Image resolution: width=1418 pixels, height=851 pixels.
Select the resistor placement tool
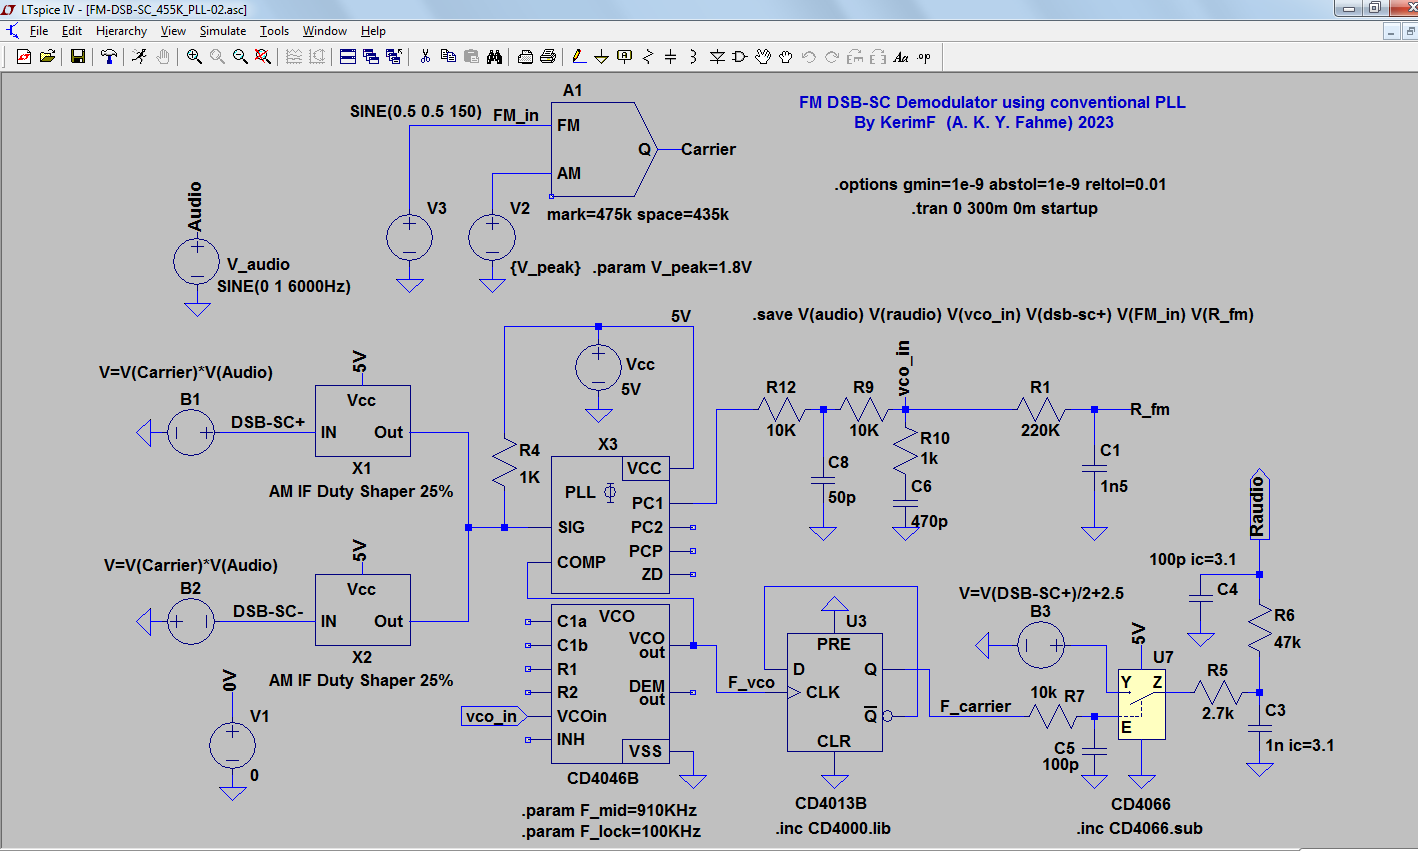pos(648,57)
